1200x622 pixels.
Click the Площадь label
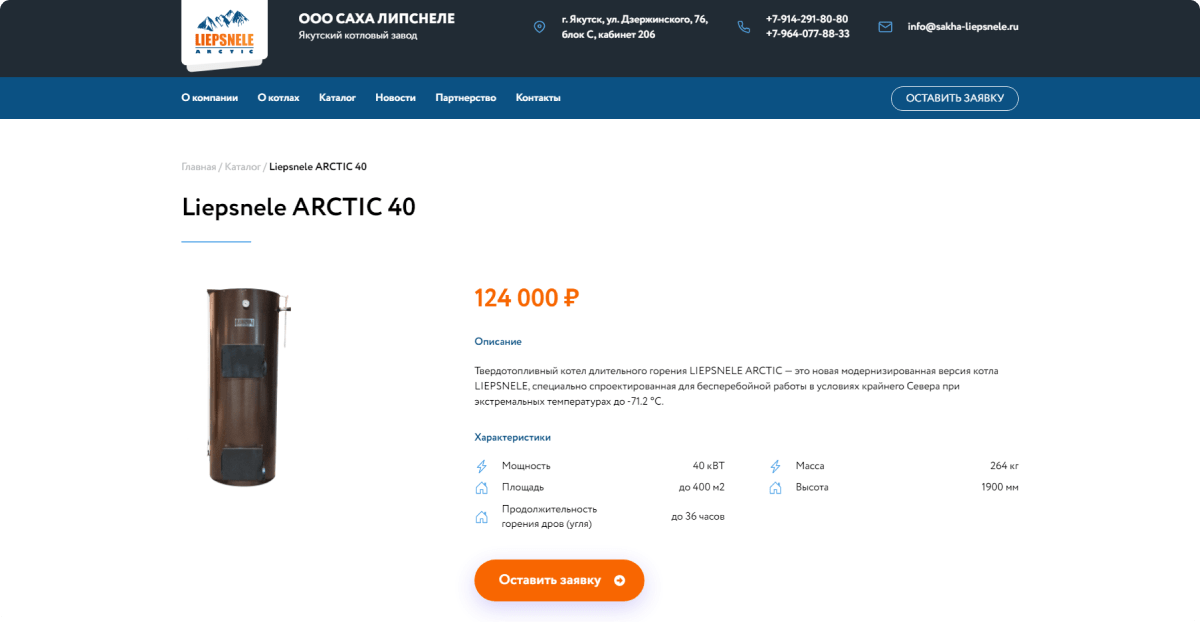(523, 488)
